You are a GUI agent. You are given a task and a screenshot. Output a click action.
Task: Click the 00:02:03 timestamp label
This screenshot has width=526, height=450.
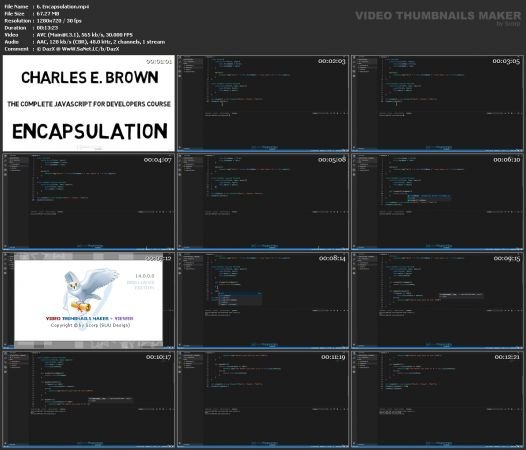pyautogui.click(x=331, y=61)
